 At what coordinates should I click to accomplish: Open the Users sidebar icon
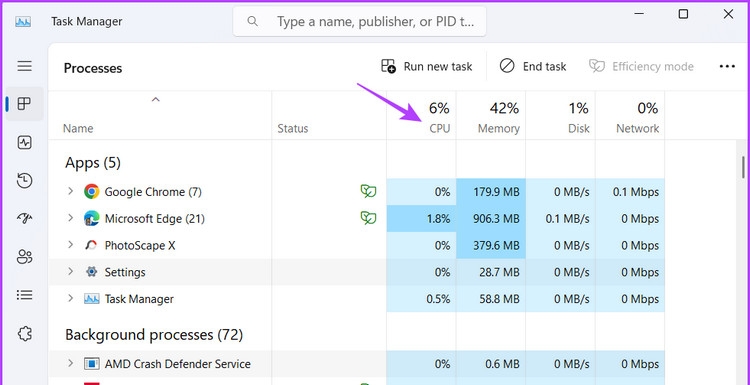tap(24, 257)
